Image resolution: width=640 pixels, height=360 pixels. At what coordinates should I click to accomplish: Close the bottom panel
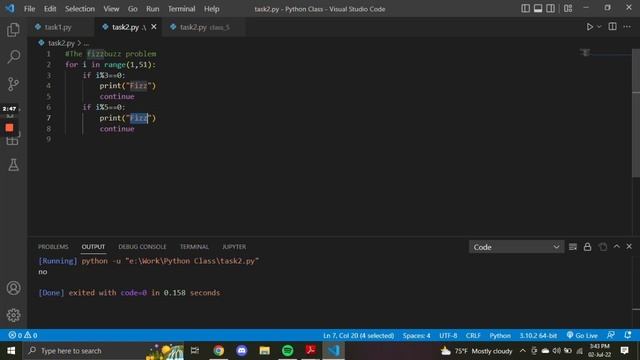coord(629,247)
